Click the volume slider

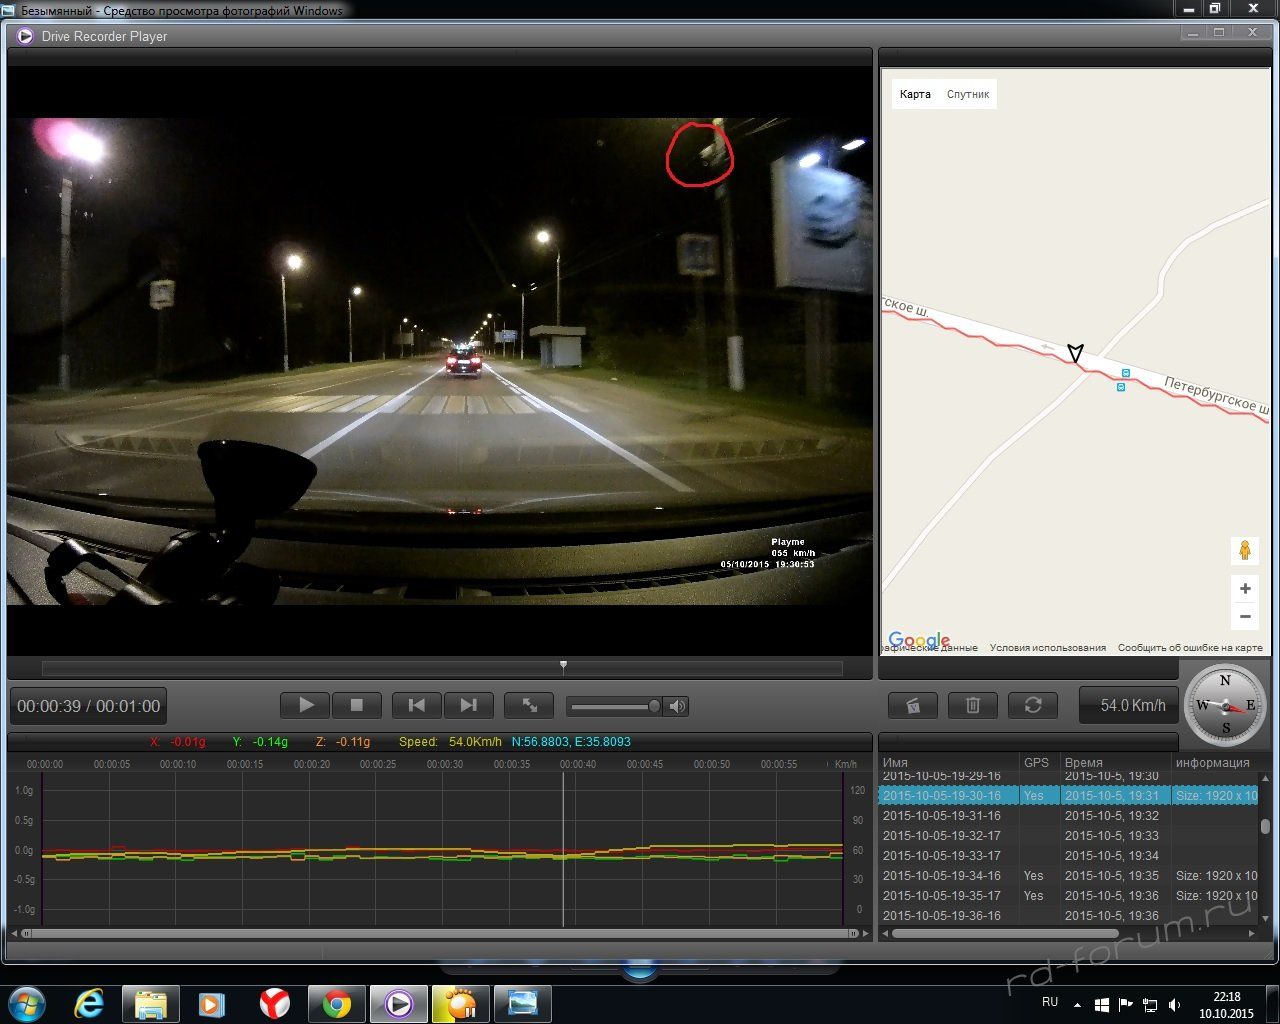click(x=612, y=707)
